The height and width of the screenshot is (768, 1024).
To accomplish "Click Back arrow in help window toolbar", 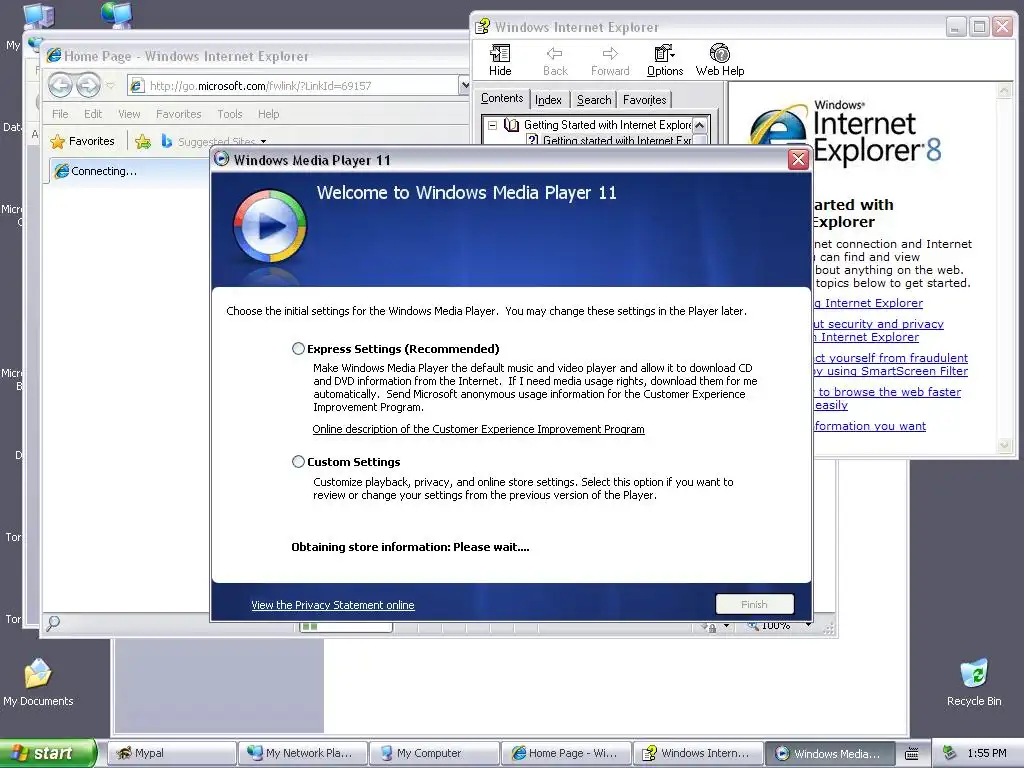I will coord(555,60).
